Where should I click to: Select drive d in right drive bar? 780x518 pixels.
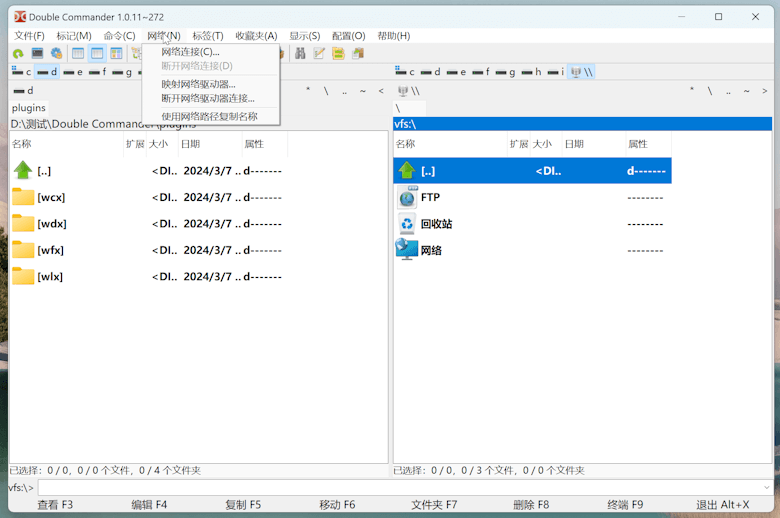click(431, 72)
